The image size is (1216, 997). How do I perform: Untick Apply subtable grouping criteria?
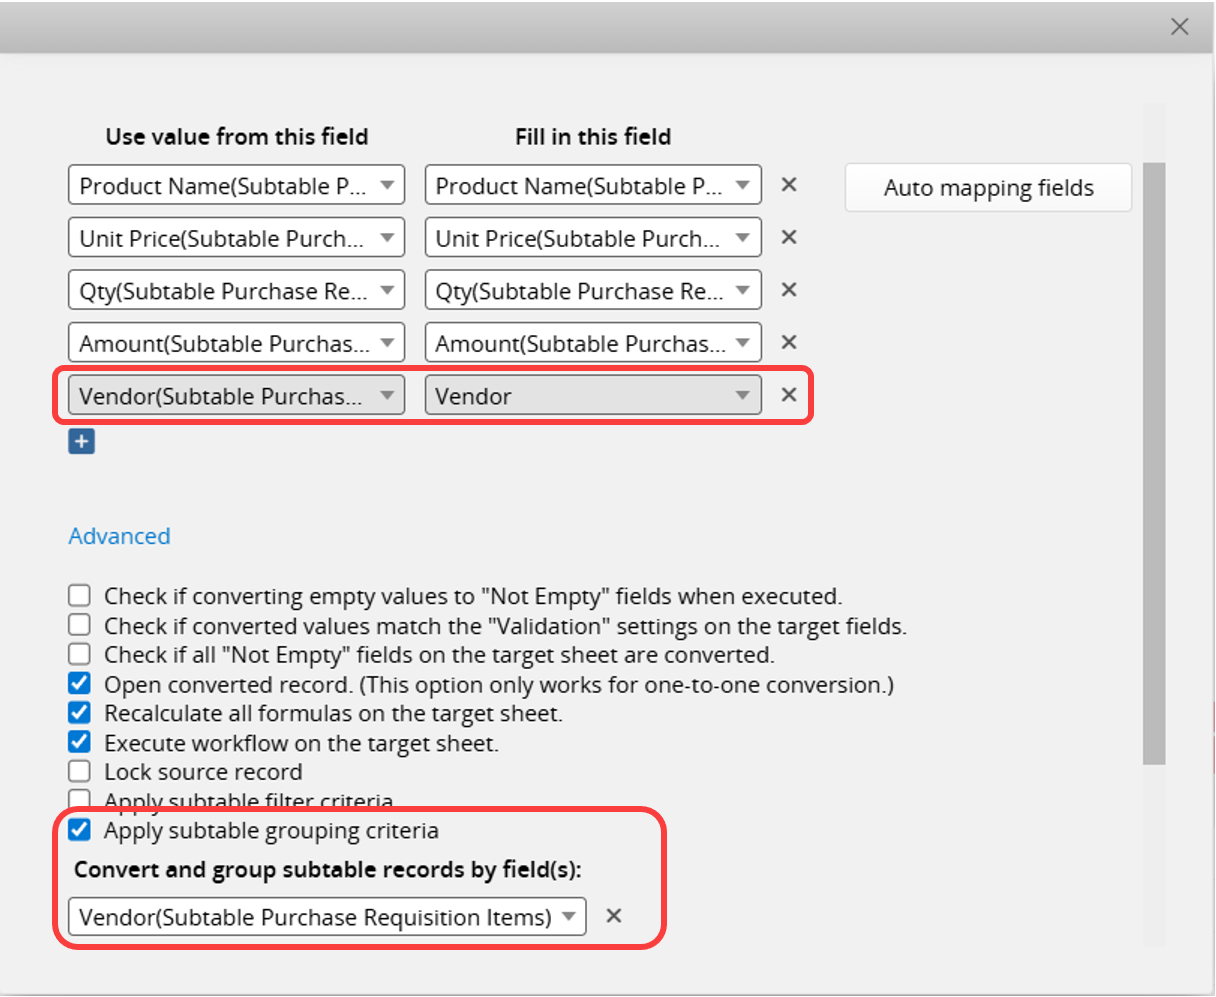pos(80,831)
